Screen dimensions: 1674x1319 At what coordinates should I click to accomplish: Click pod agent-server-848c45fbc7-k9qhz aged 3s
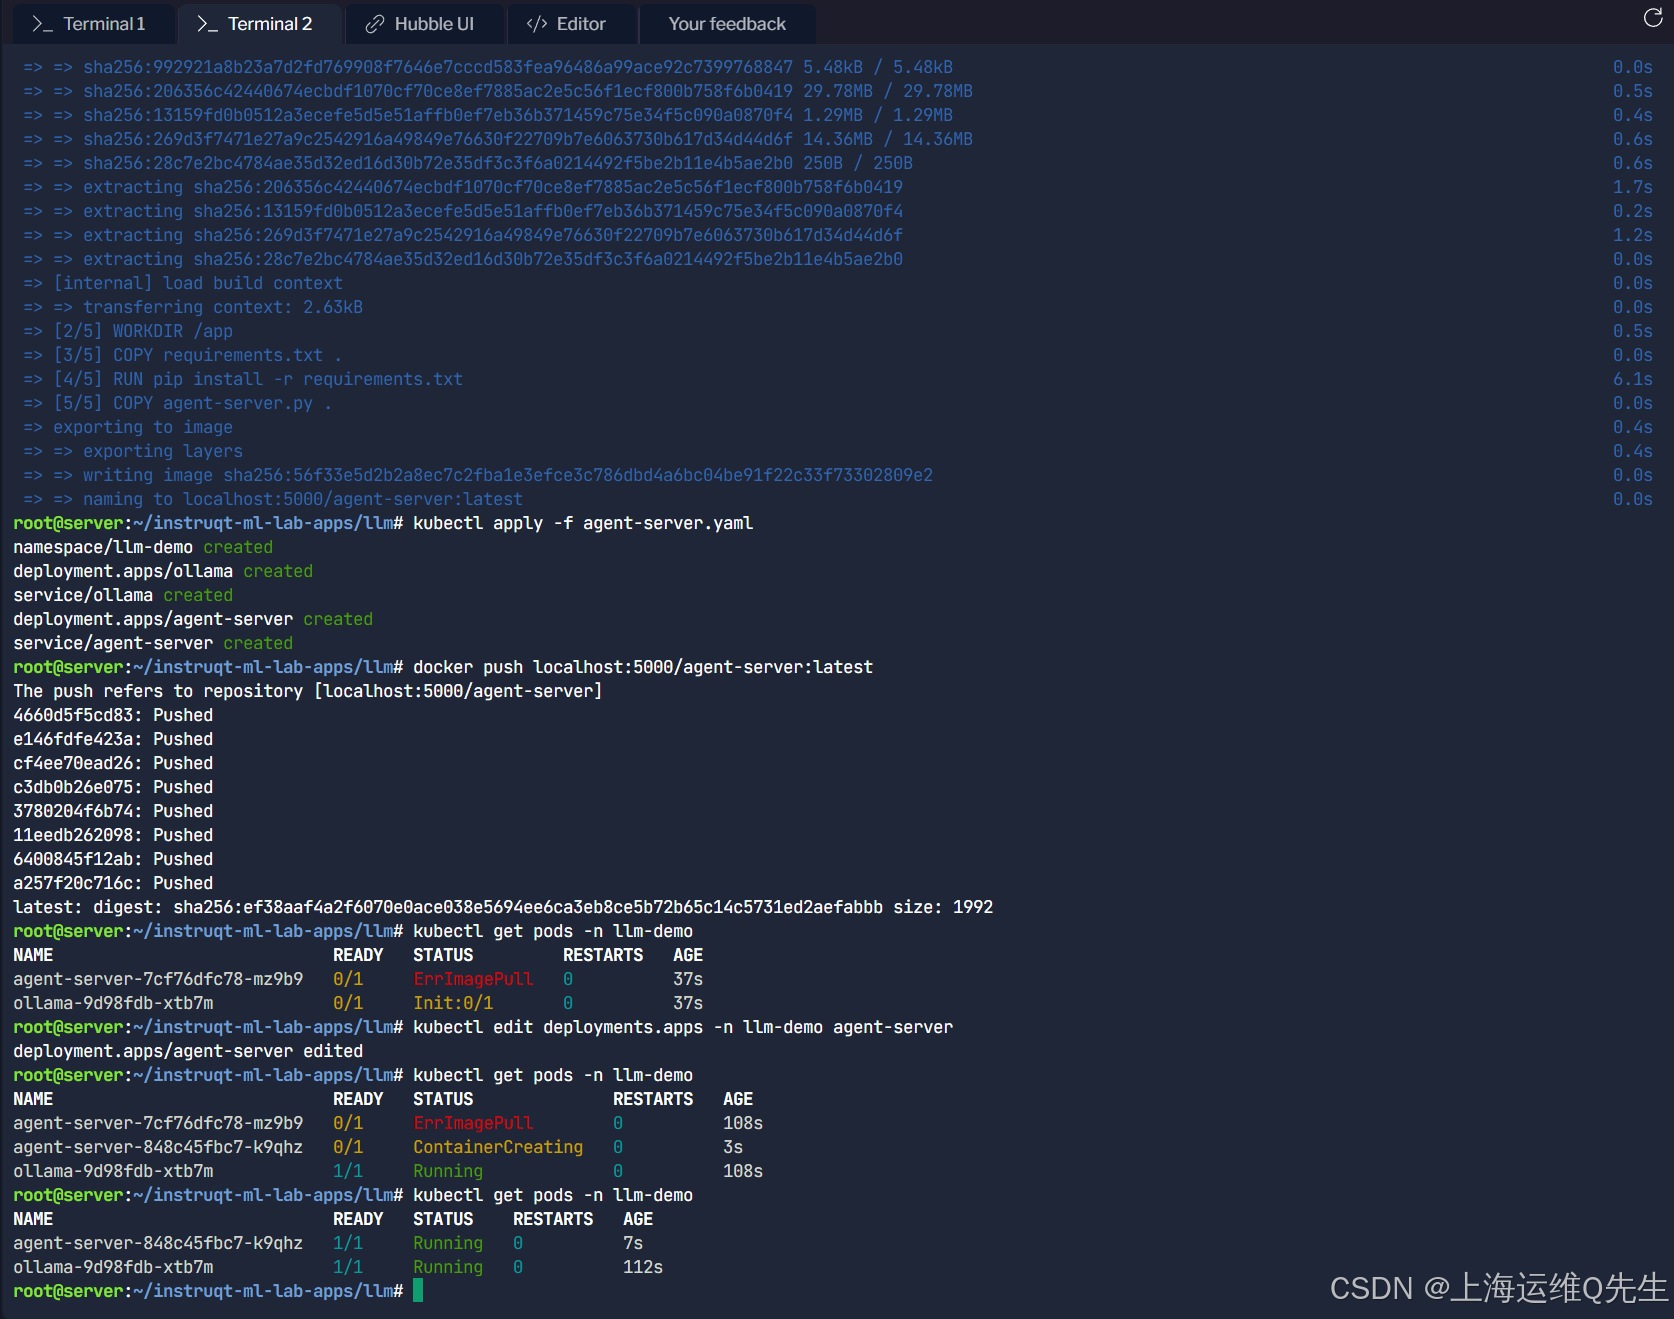(x=158, y=1147)
